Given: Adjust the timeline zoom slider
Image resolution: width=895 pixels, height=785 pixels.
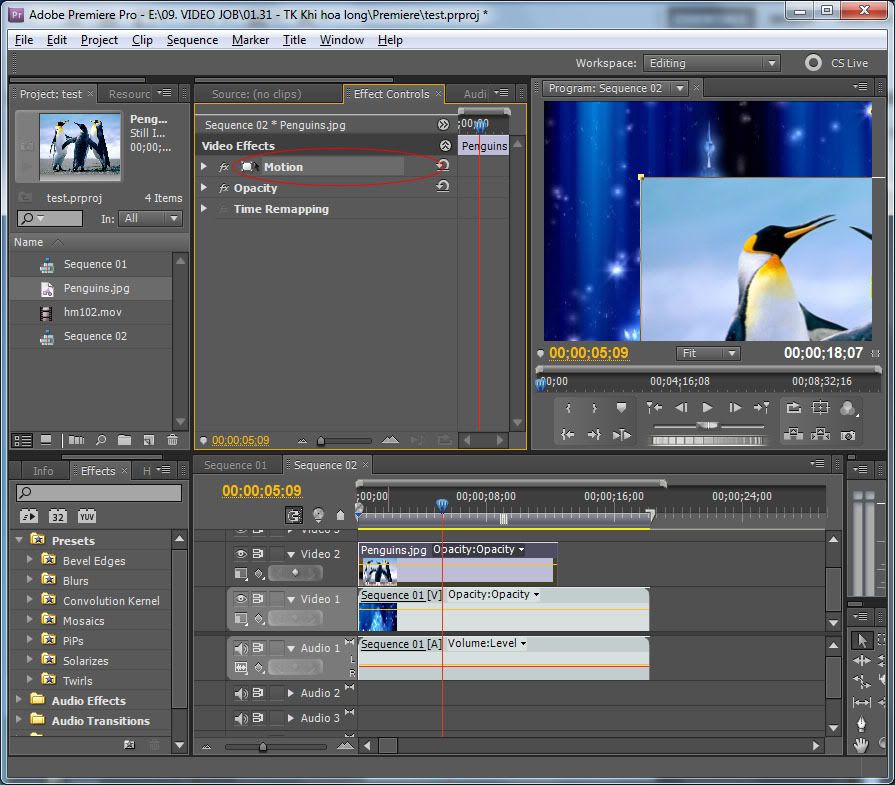Looking at the screenshot, I should [x=263, y=747].
